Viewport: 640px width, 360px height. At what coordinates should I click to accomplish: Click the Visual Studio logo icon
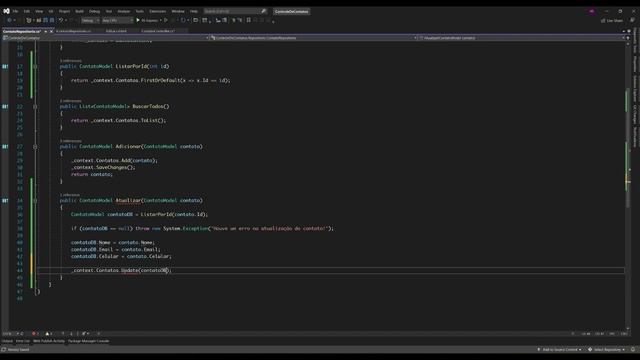tap(6, 11)
